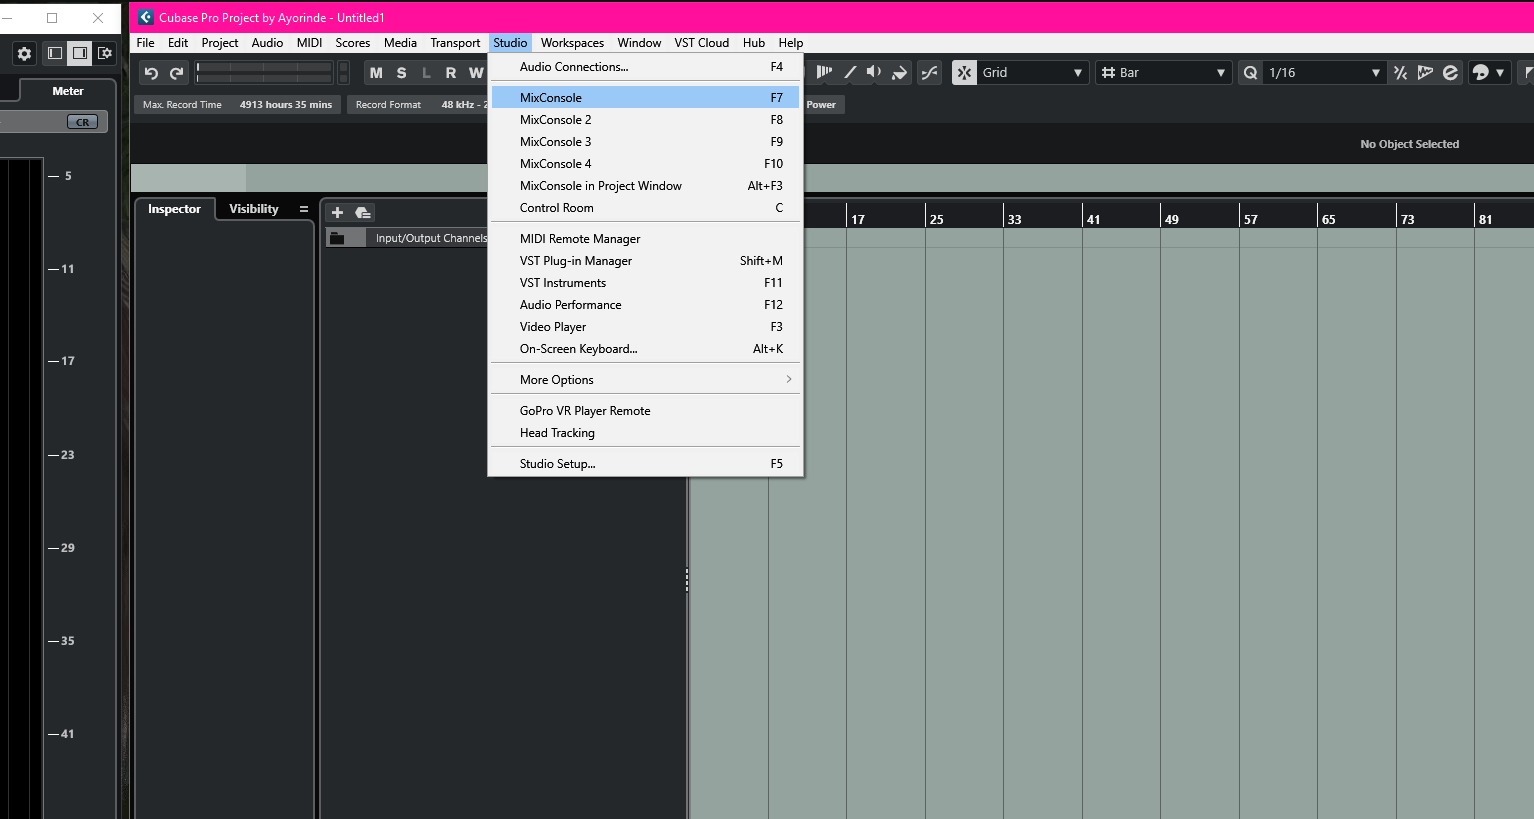This screenshot has width=1534, height=819.
Task: Click the Undo arrow in Cubase toolbar
Action: tap(151, 73)
